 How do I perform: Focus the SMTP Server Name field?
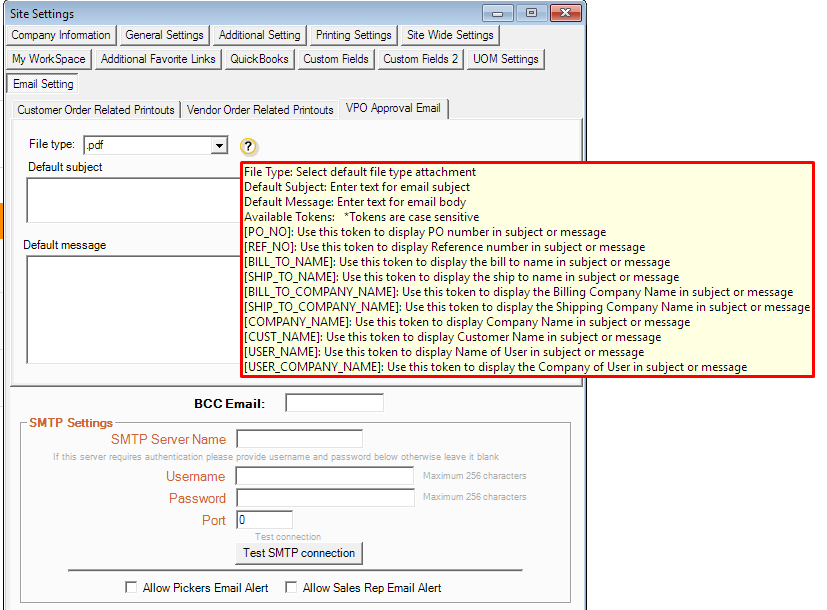click(299, 439)
